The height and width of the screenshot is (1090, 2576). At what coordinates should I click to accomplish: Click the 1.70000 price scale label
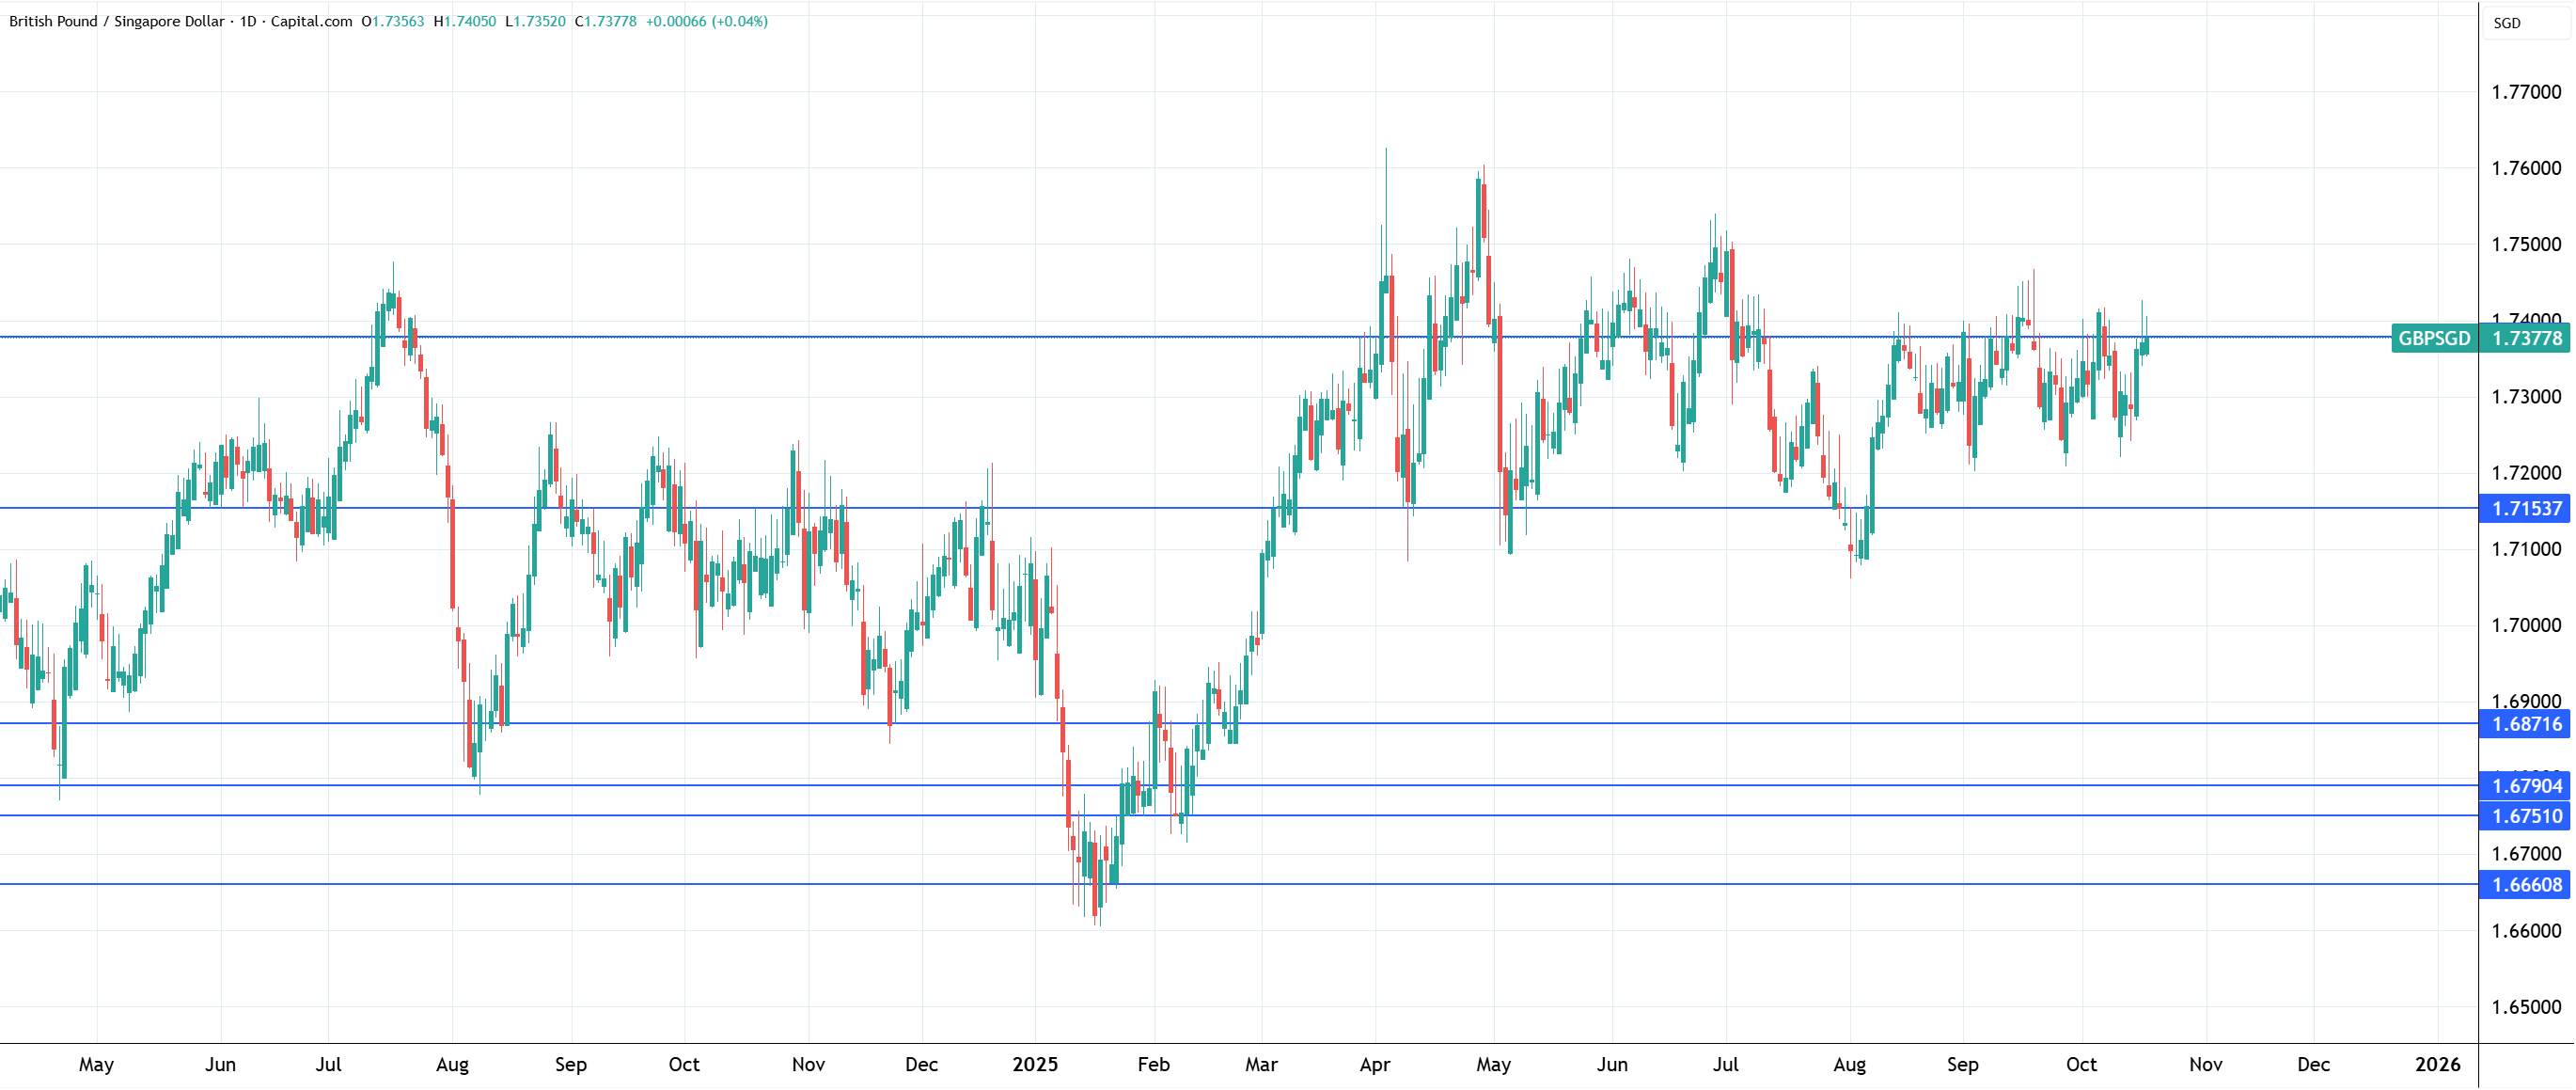point(2526,626)
